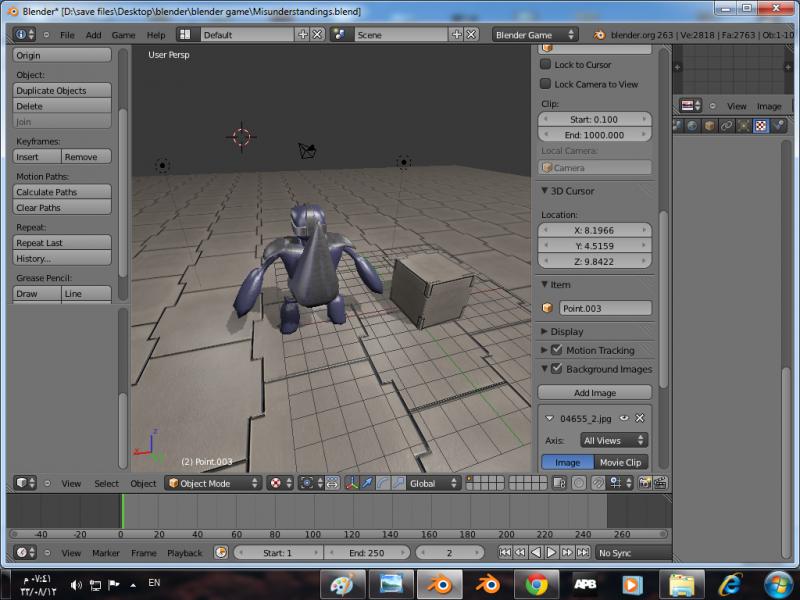
Task: Open the timeline Marker menu
Action: point(106,553)
